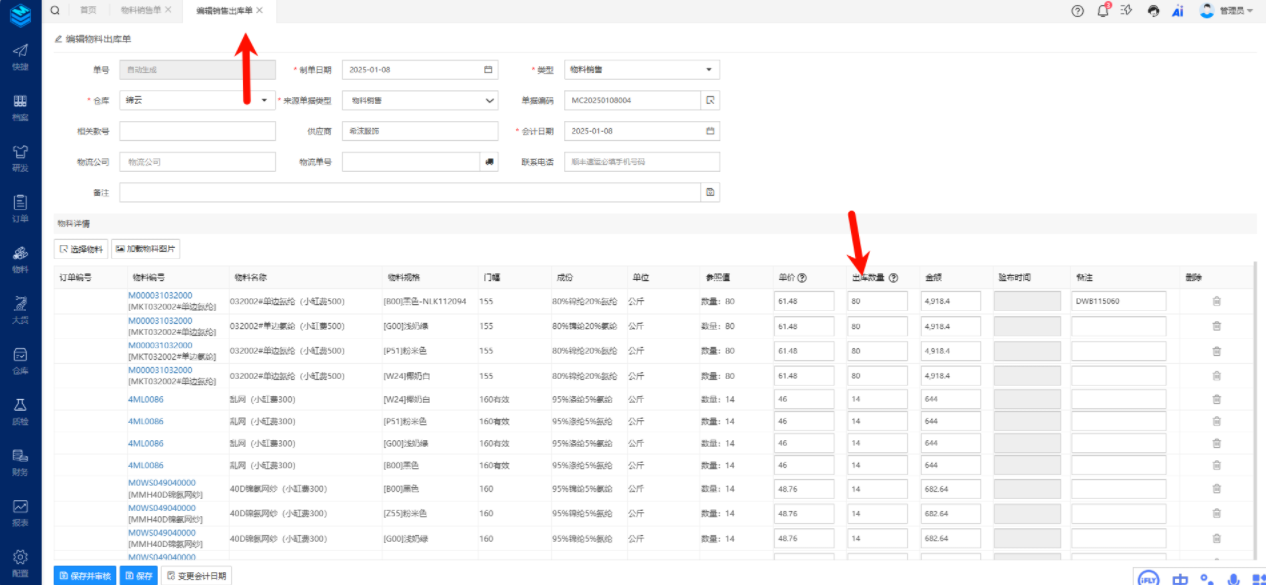This screenshot has height=585, width=1266.
Task: Switch to the 首页 home tab
Action: (88, 10)
